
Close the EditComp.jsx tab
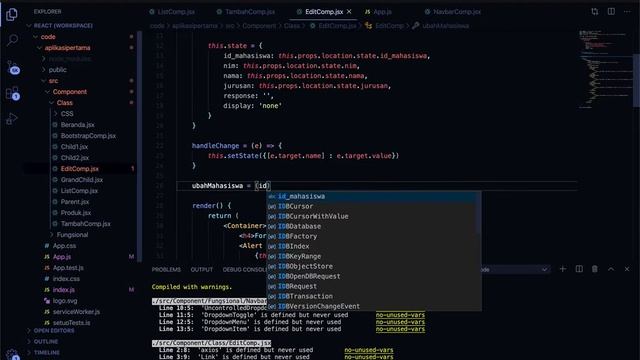coord(349,12)
